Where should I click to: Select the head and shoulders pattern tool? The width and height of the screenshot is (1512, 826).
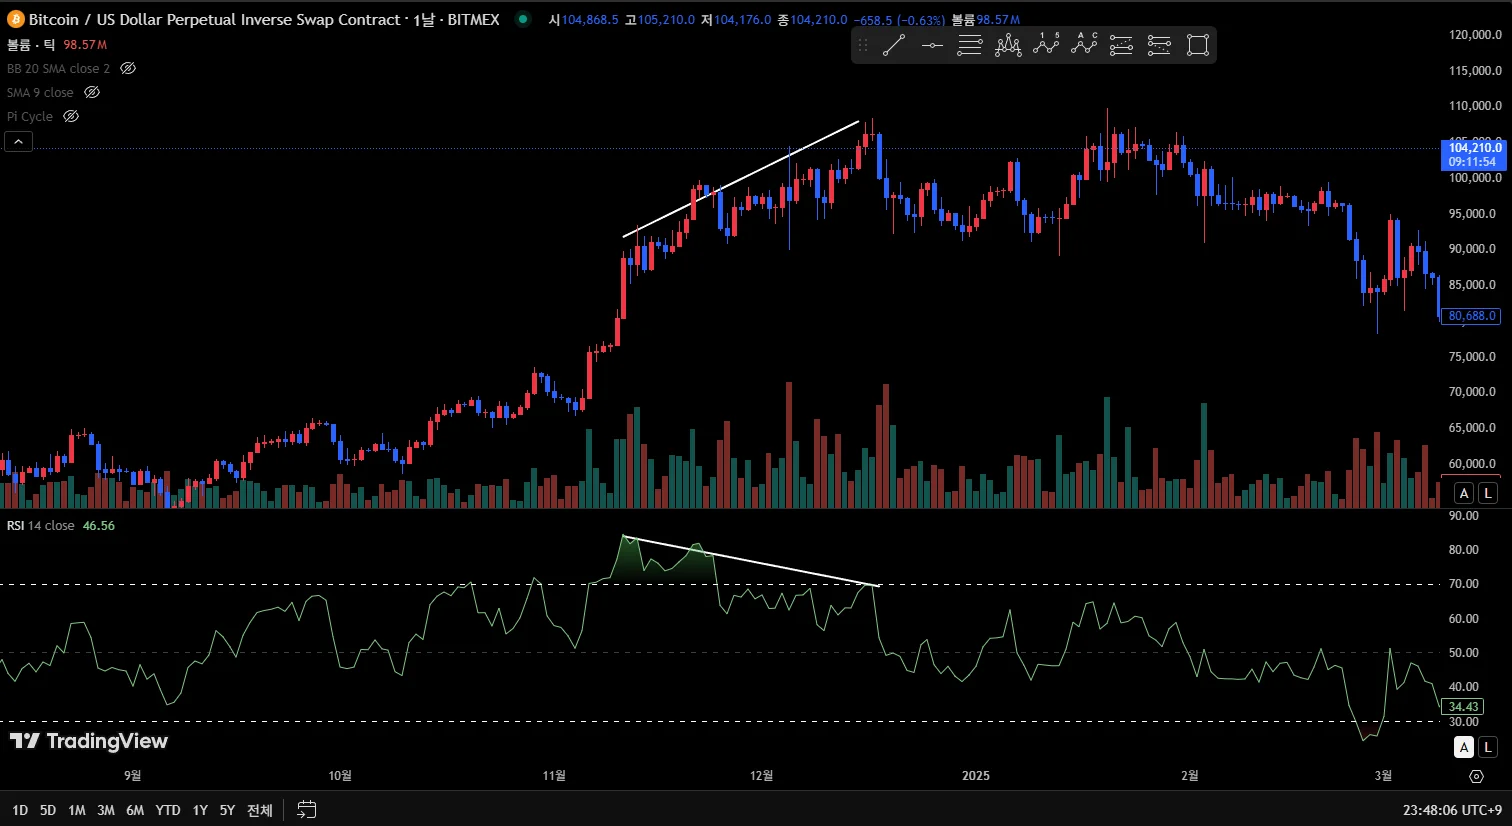(x=1008, y=45)
